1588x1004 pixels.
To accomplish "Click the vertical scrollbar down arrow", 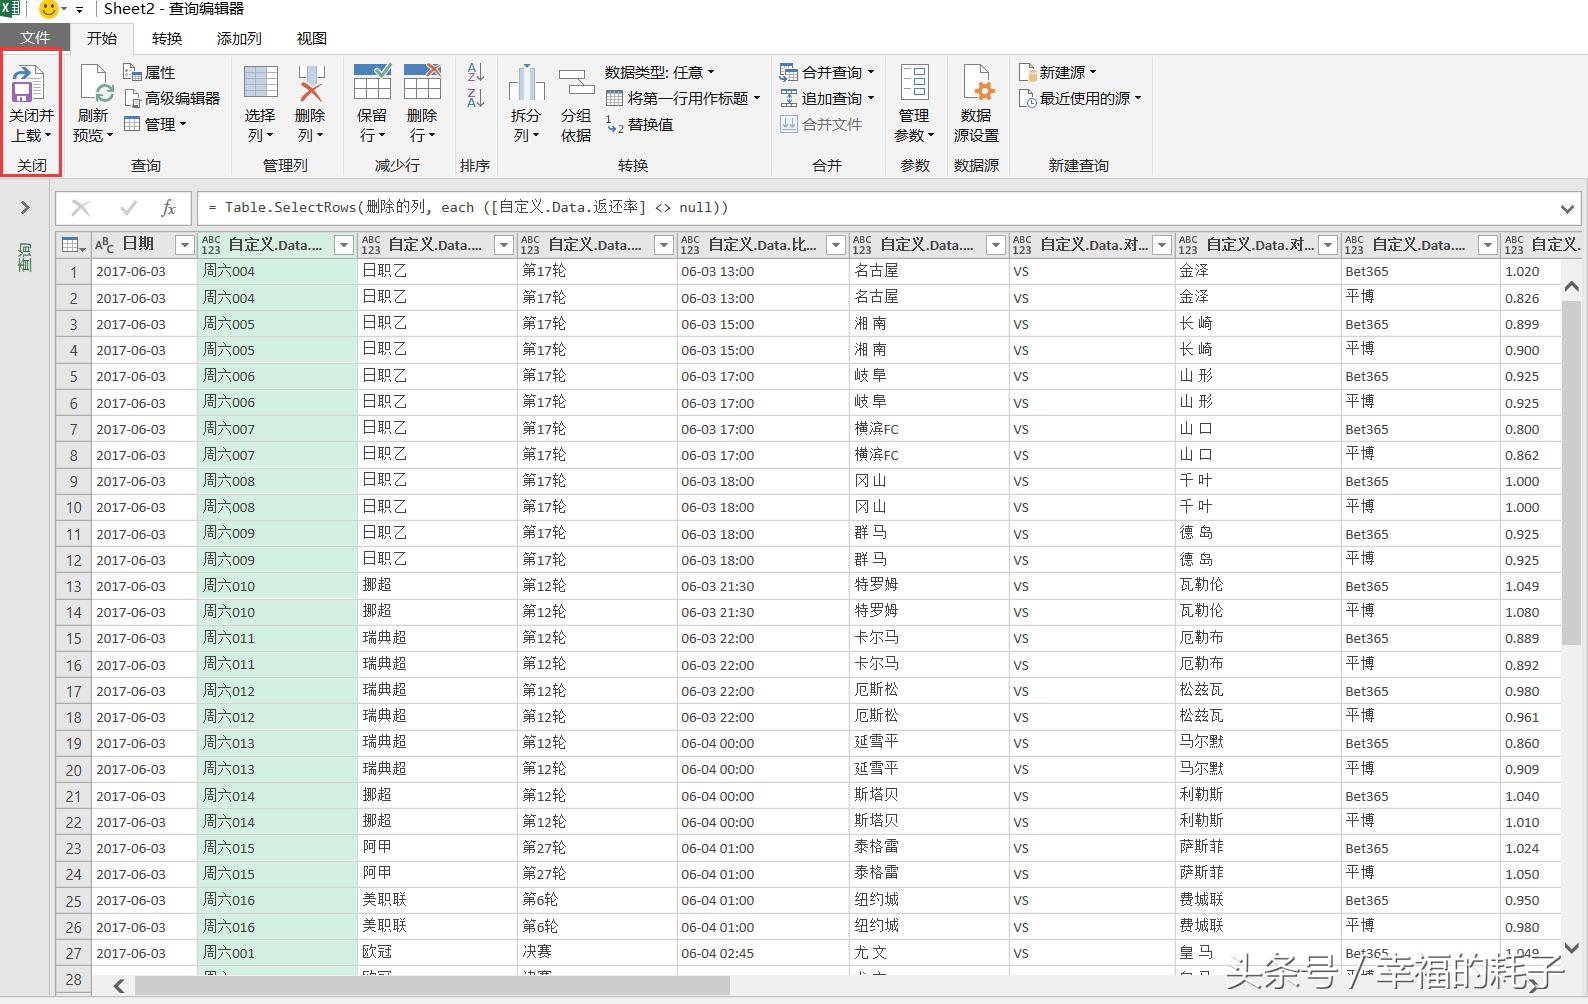I will pyautogui.click(x=1571, y=947).
